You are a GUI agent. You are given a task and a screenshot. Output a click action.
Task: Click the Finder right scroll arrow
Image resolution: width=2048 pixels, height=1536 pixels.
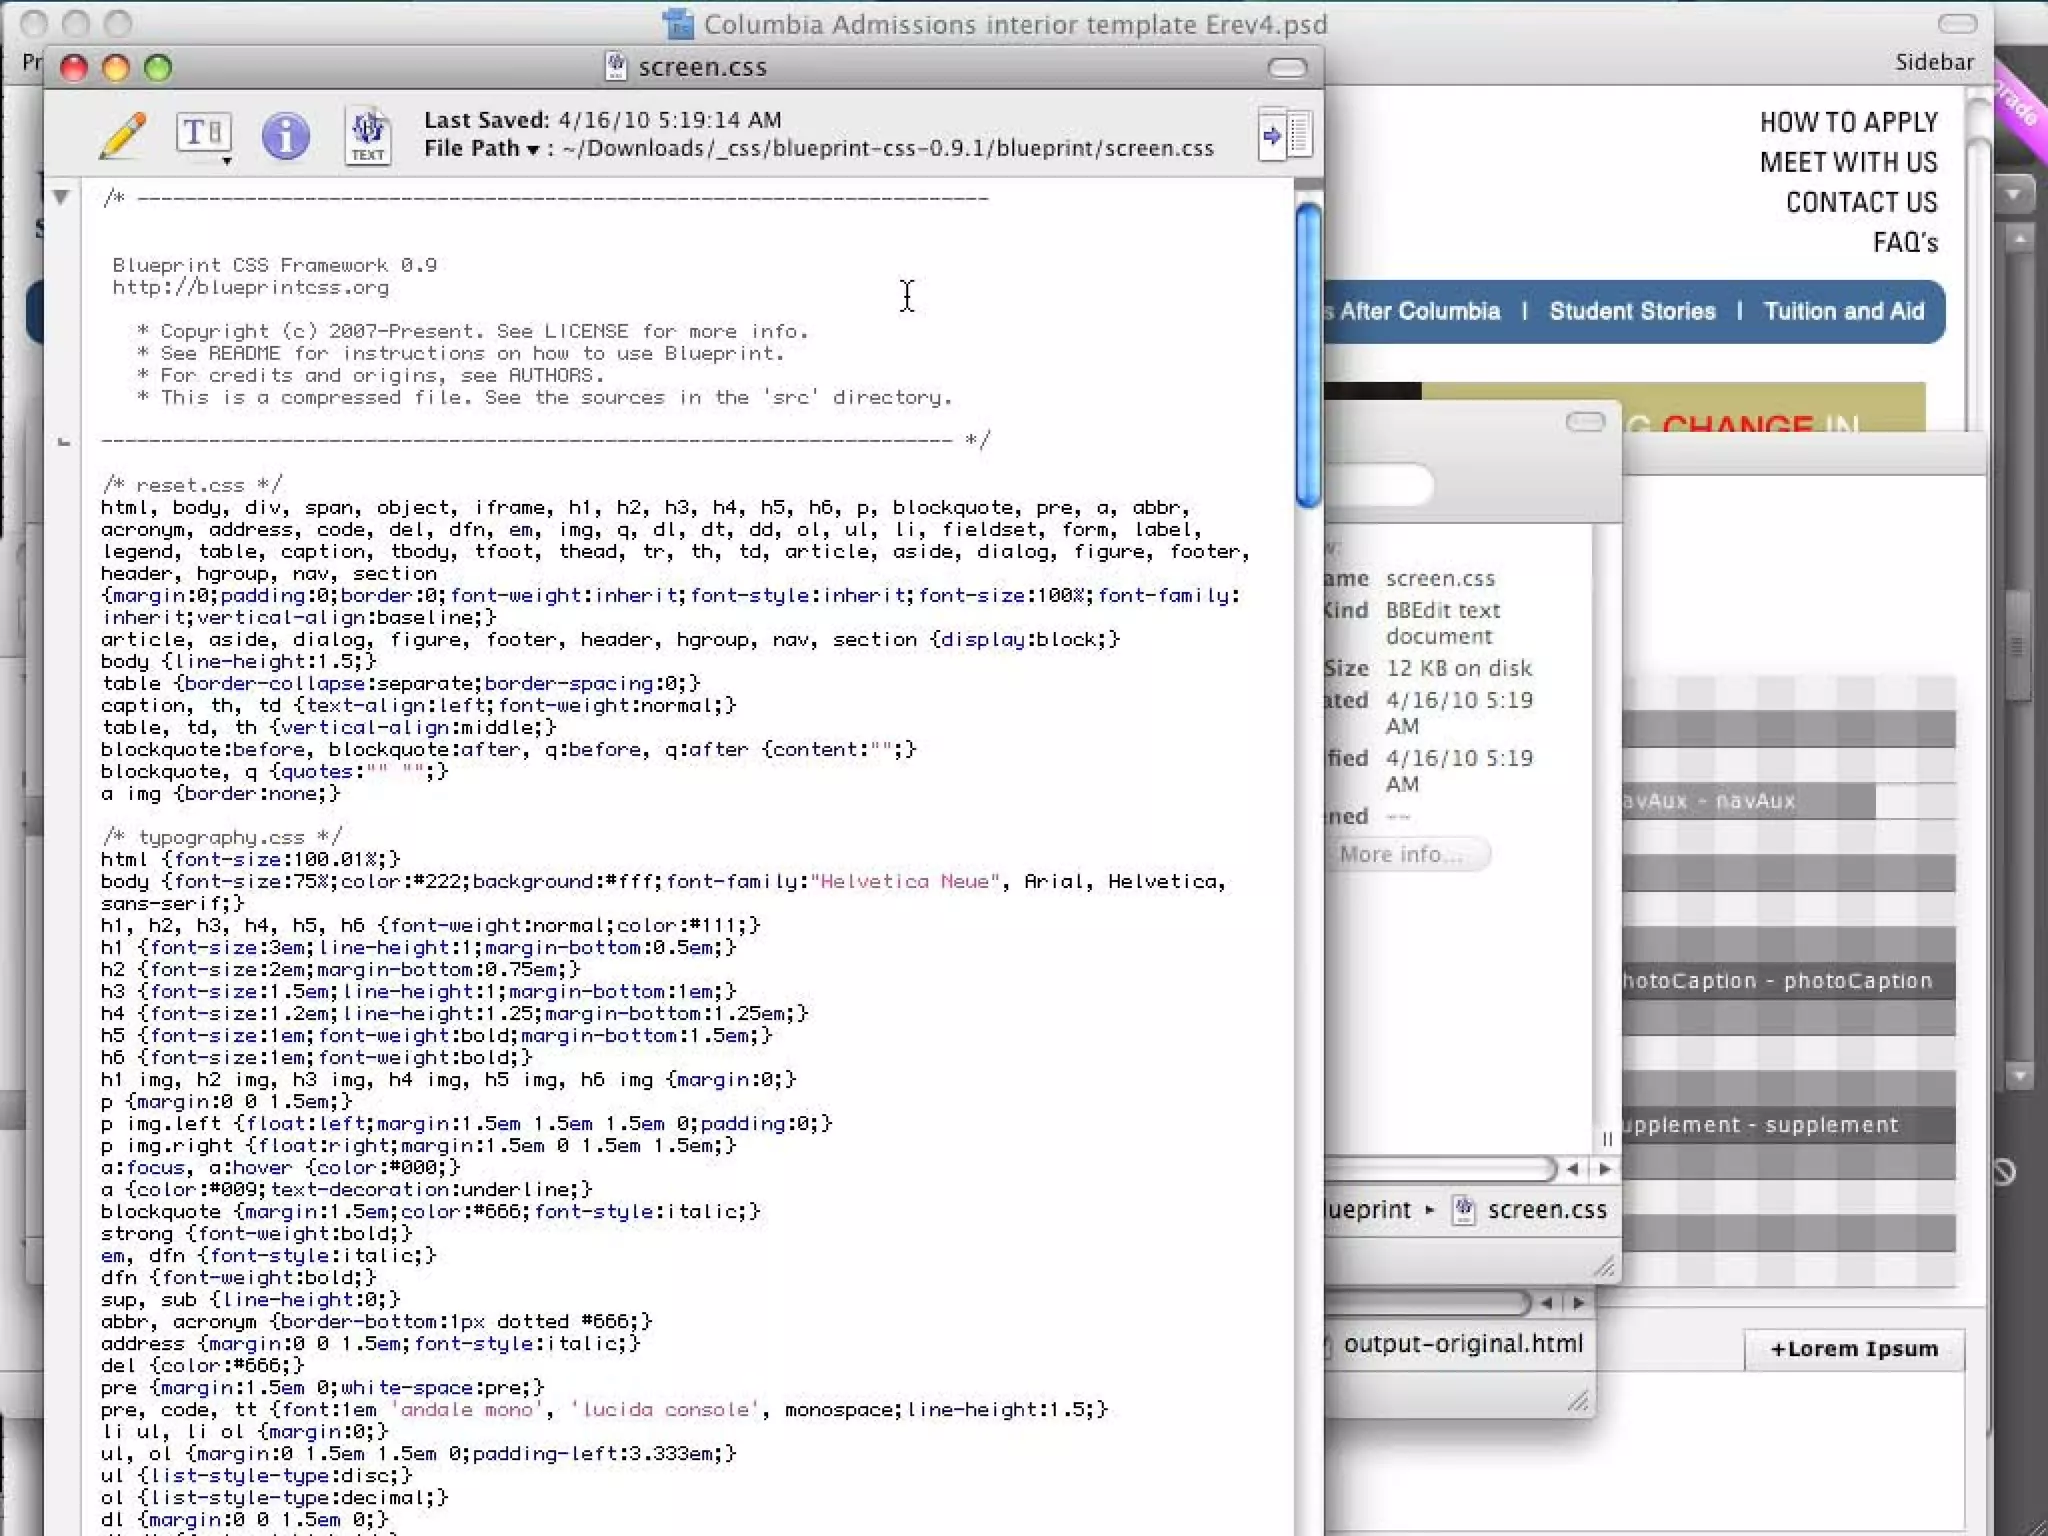[1605, 1169]
